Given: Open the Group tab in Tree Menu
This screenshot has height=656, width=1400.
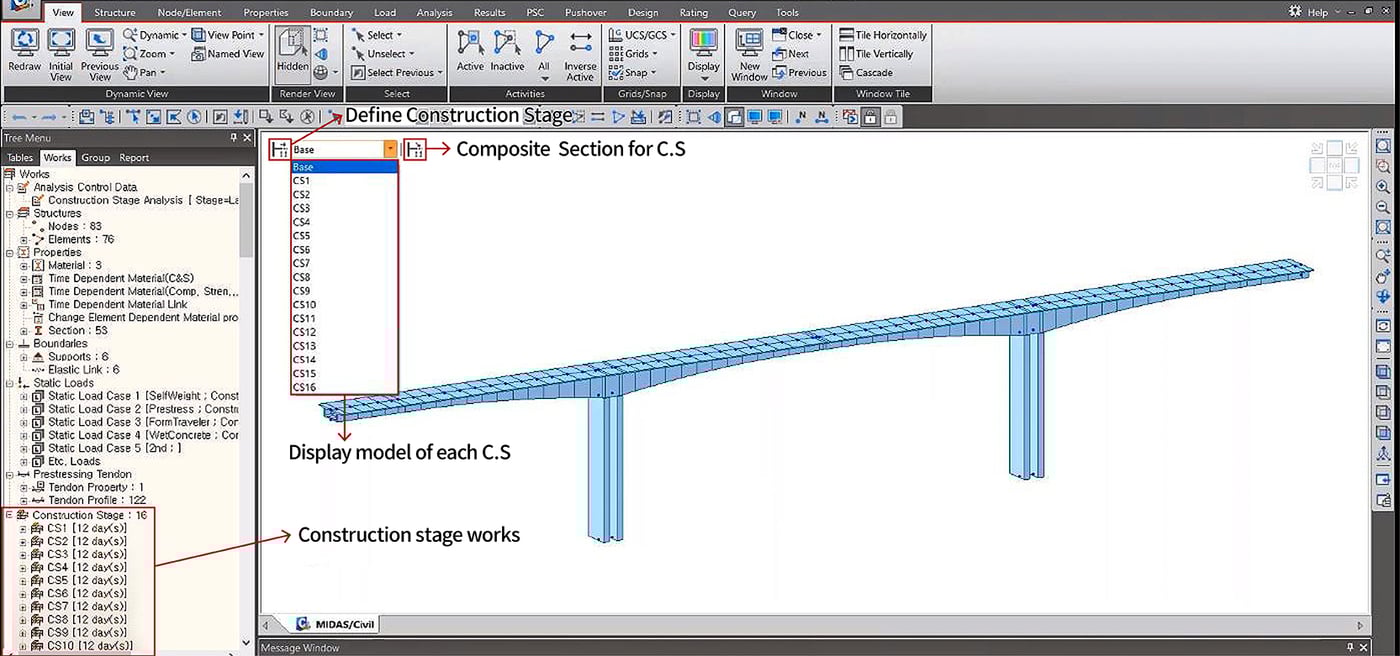Looking at the screenshot, I should point(95,158).
